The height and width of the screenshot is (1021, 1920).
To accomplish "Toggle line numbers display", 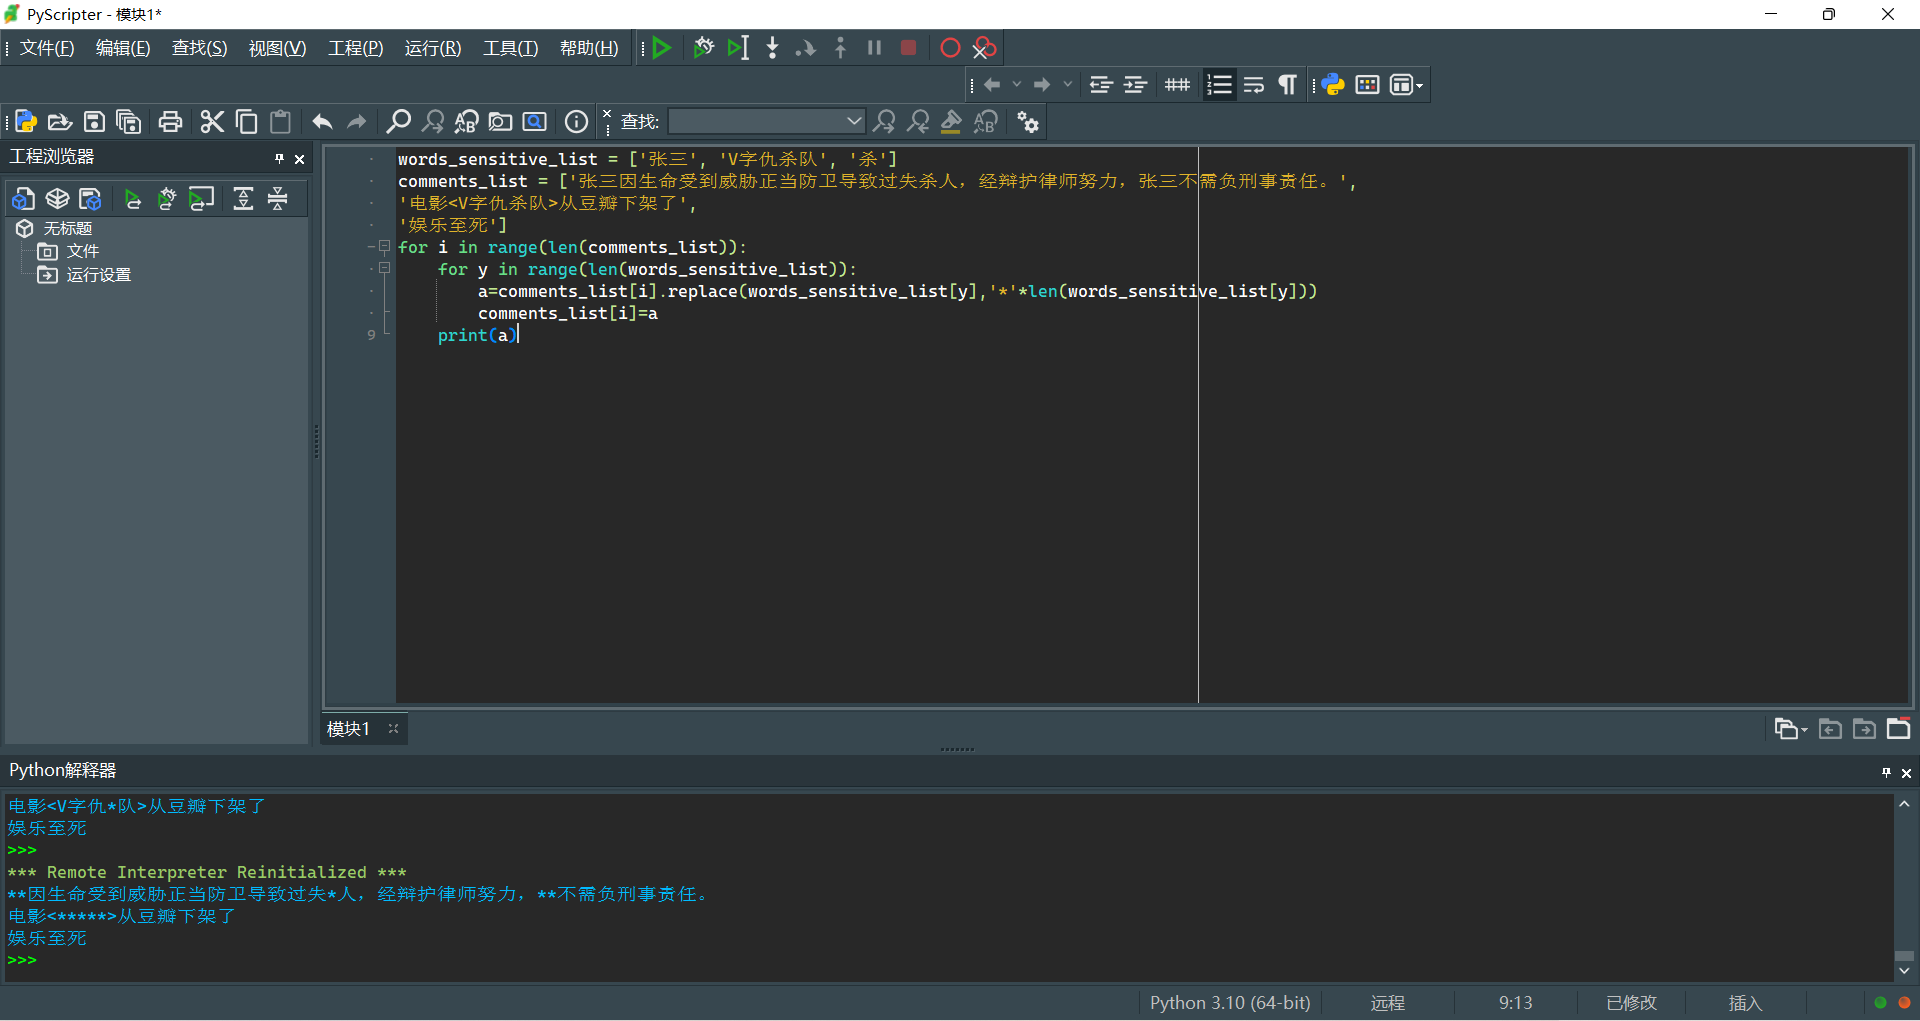I will click(x=1219, y=85).
